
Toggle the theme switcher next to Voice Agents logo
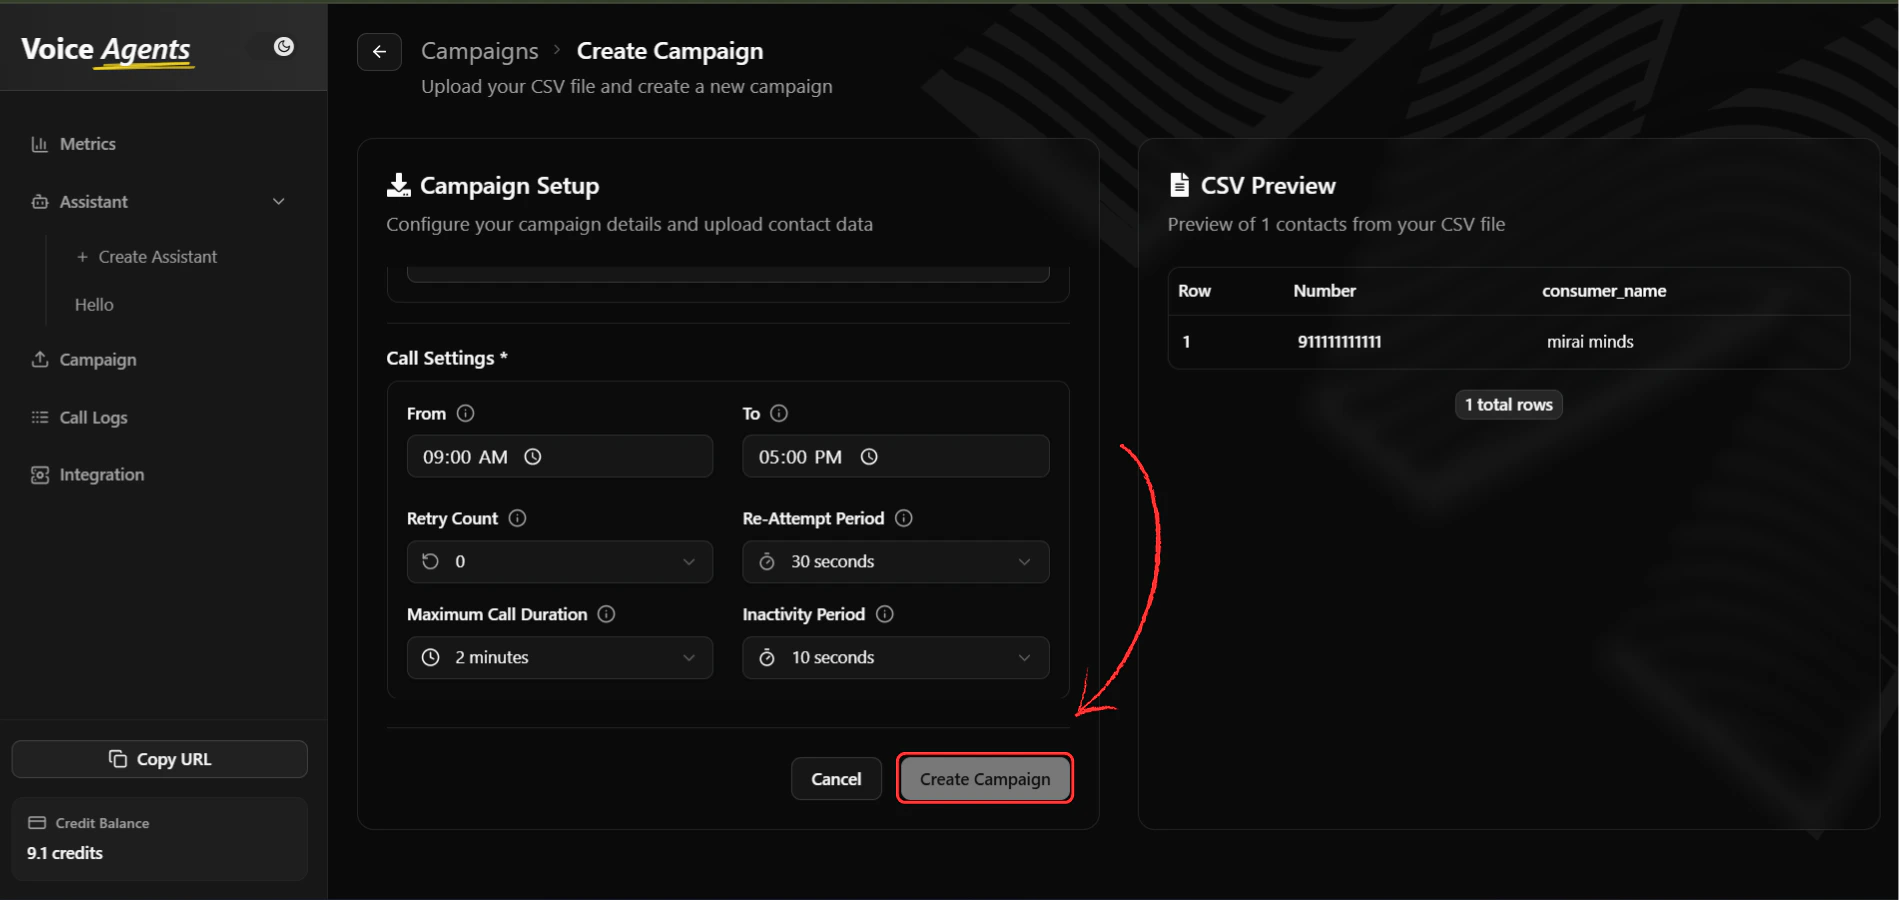pos(284,46)
